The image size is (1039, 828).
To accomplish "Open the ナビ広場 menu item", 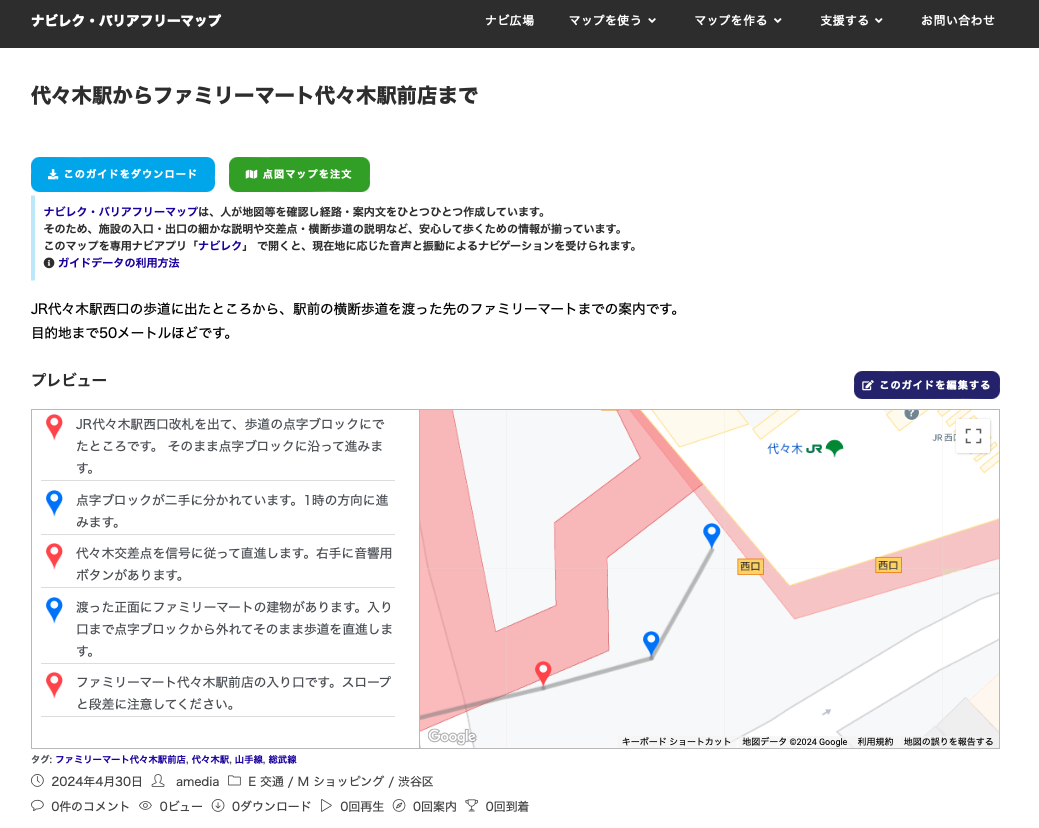I will coord(510,20).
